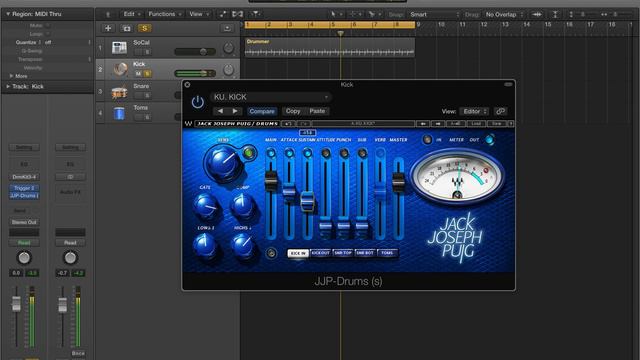Open the KU. KICK preset dropdown

271,97
